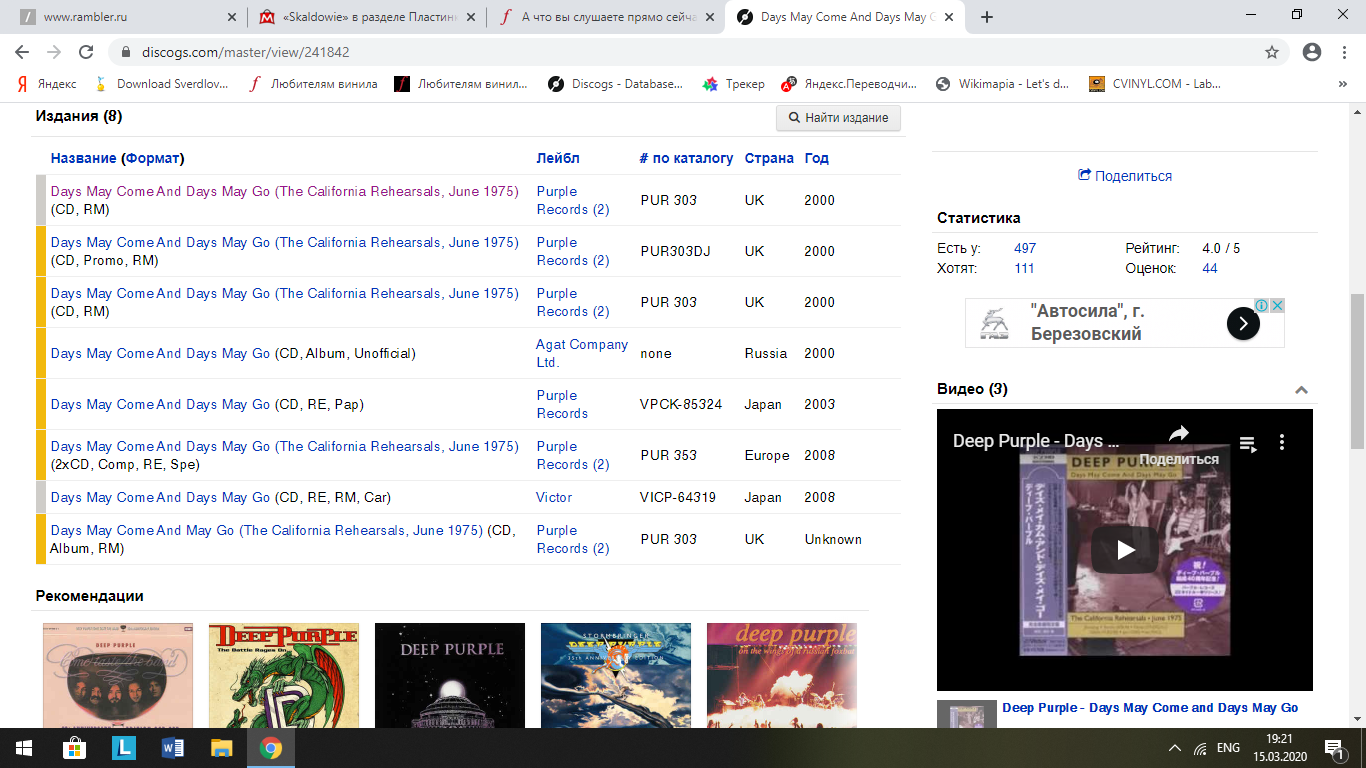Image resolution: width=1366 pixels, height=768 pixels.
Task: Open the Stormbringer album cover thumbnail
Action: coord(615,675)
